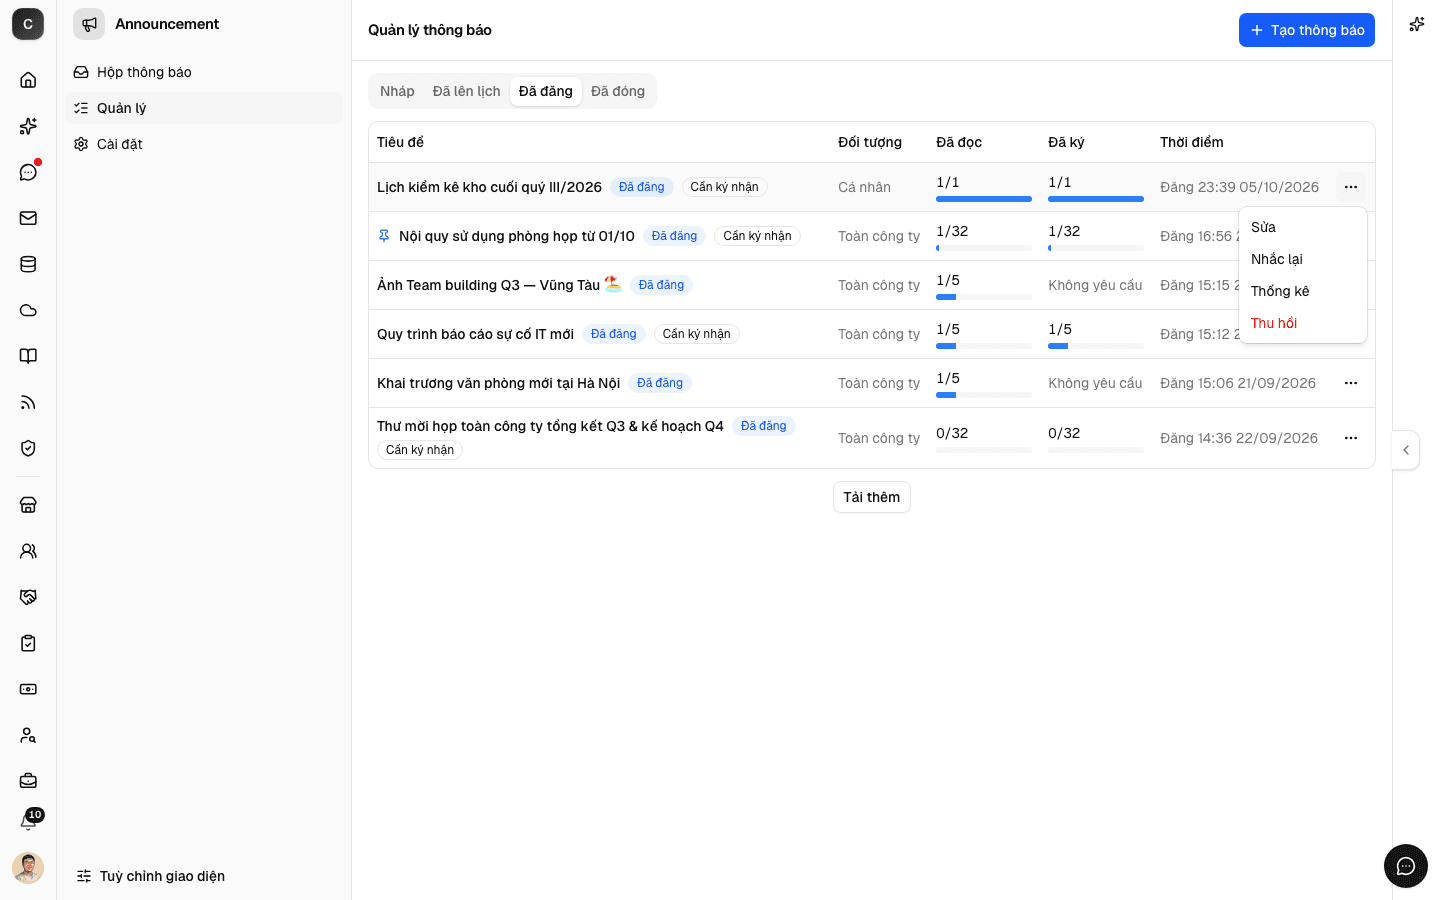The image size is (1440, 900).
Task: Open notifications bell with badge 10
Action: click(28, 822)
